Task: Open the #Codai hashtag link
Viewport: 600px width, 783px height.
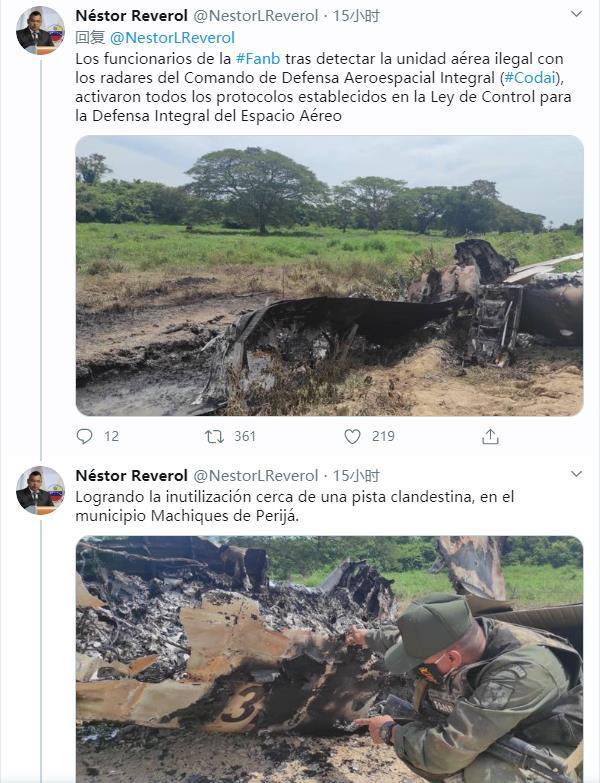Action: point(529,78)
